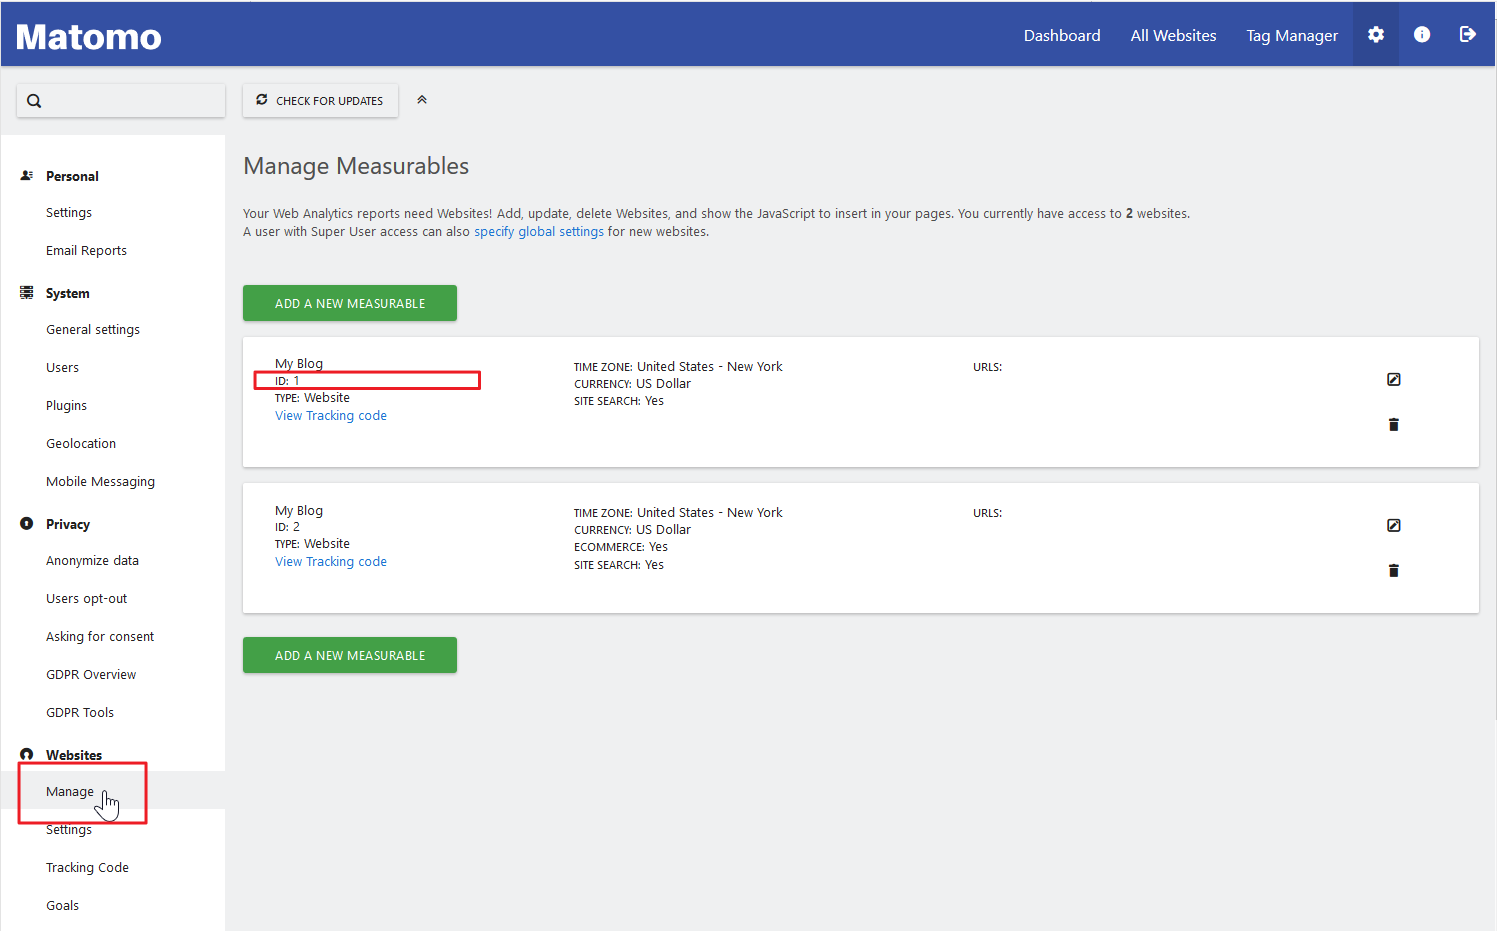Screen dimensions: 1497x931
Task: Delete the measurable with ID 1
Action: click(1393, 425)
